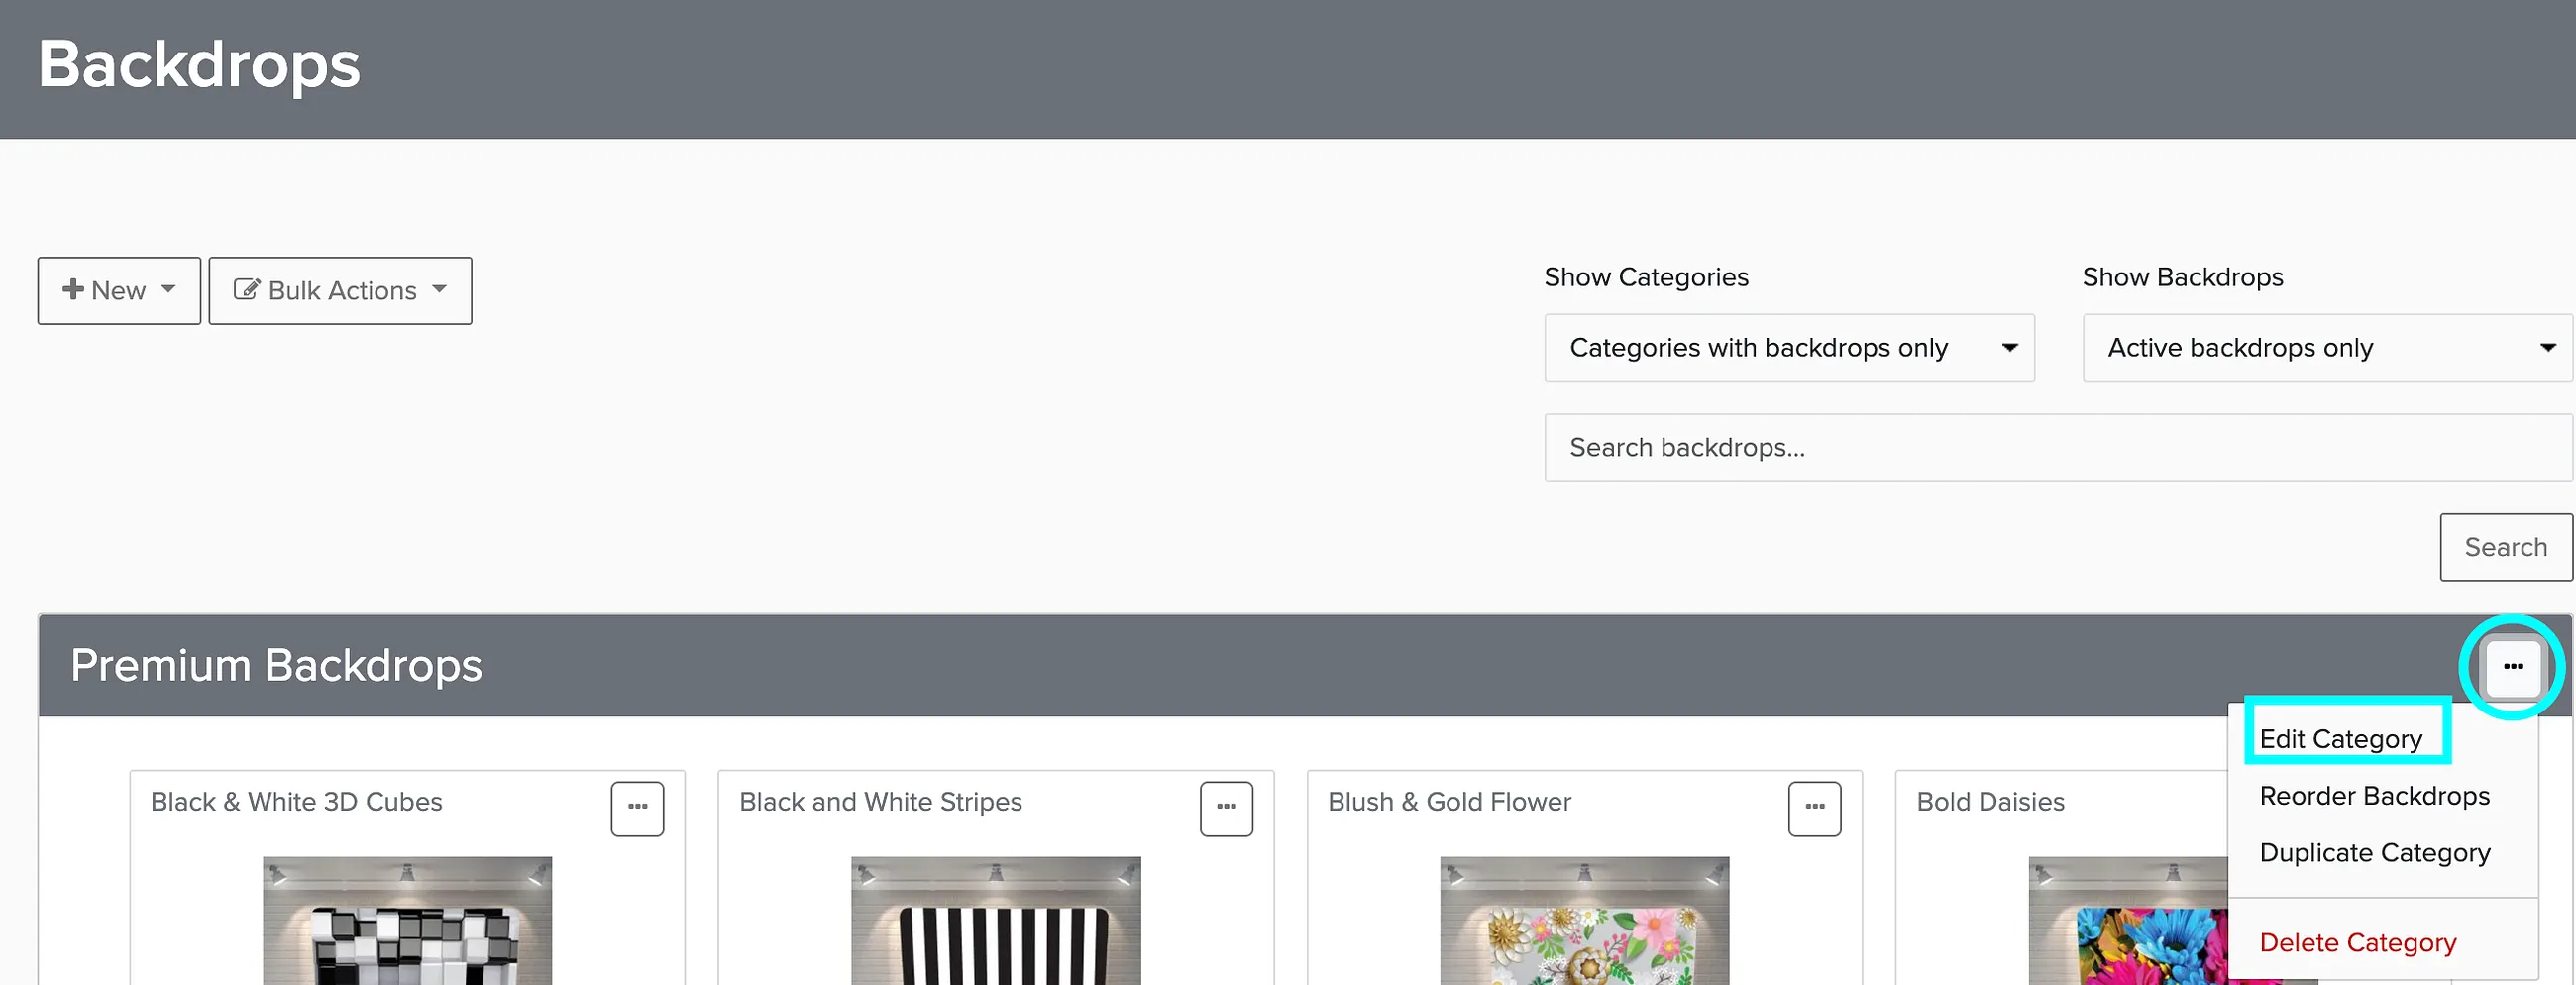Click the plus icon on the New button
2576x985 pixels.
pyautogui.click(x=72, y=290)
